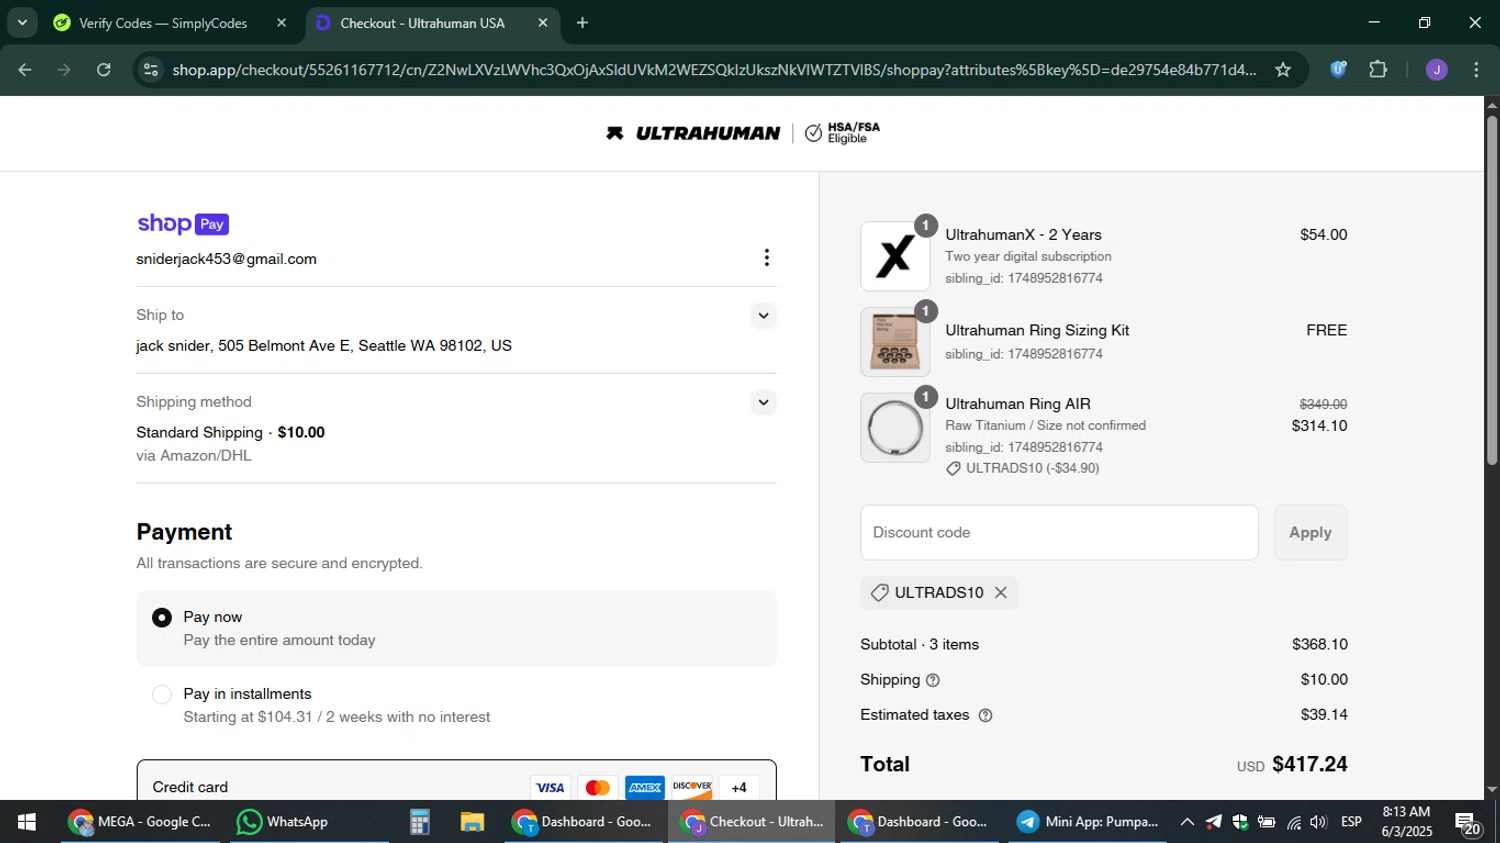Click the HSA/FSA Eligible badge
The height and width of the screenshot is (843, 1500).
(843, 133)
